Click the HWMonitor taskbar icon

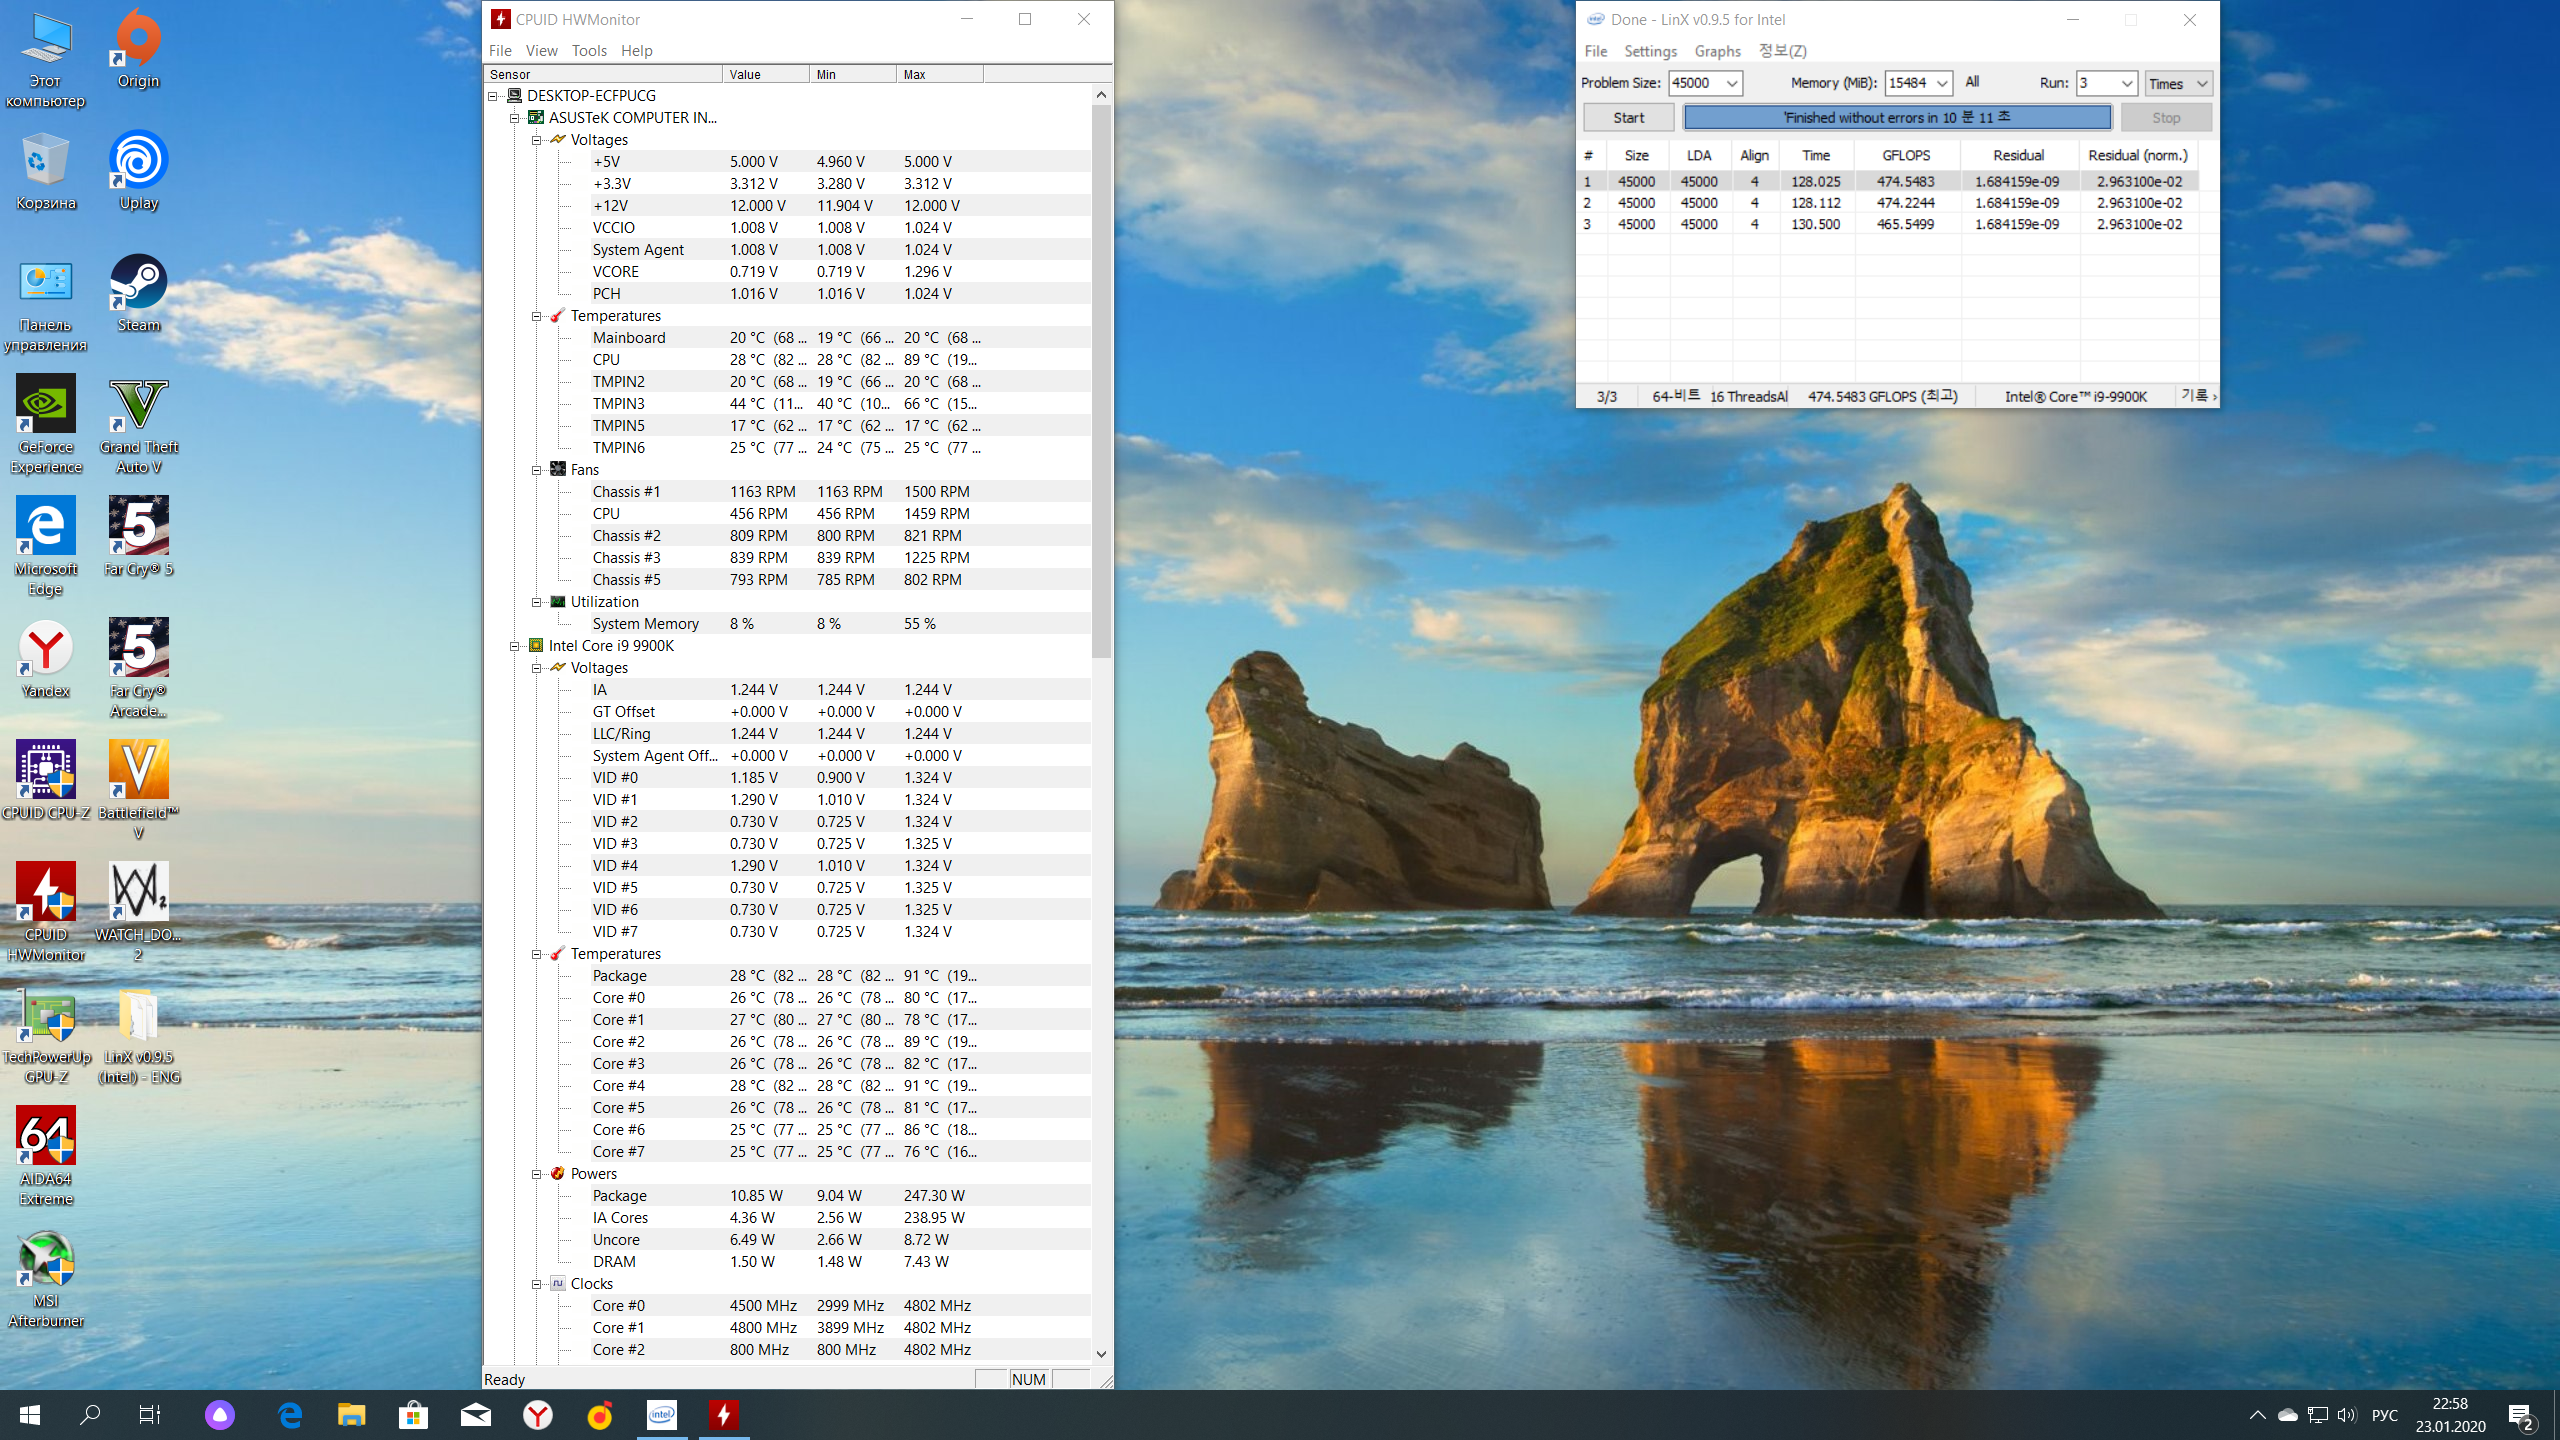724,1414
